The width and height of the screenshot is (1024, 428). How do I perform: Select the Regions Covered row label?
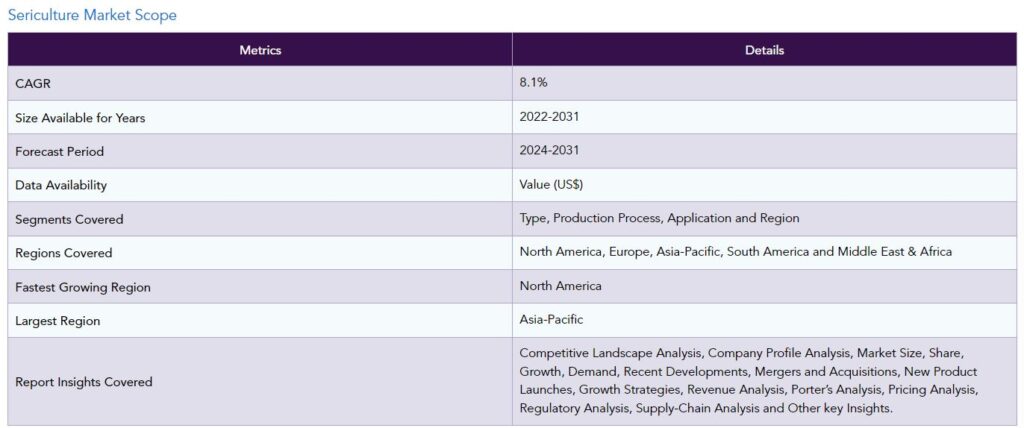click(64, 253)
